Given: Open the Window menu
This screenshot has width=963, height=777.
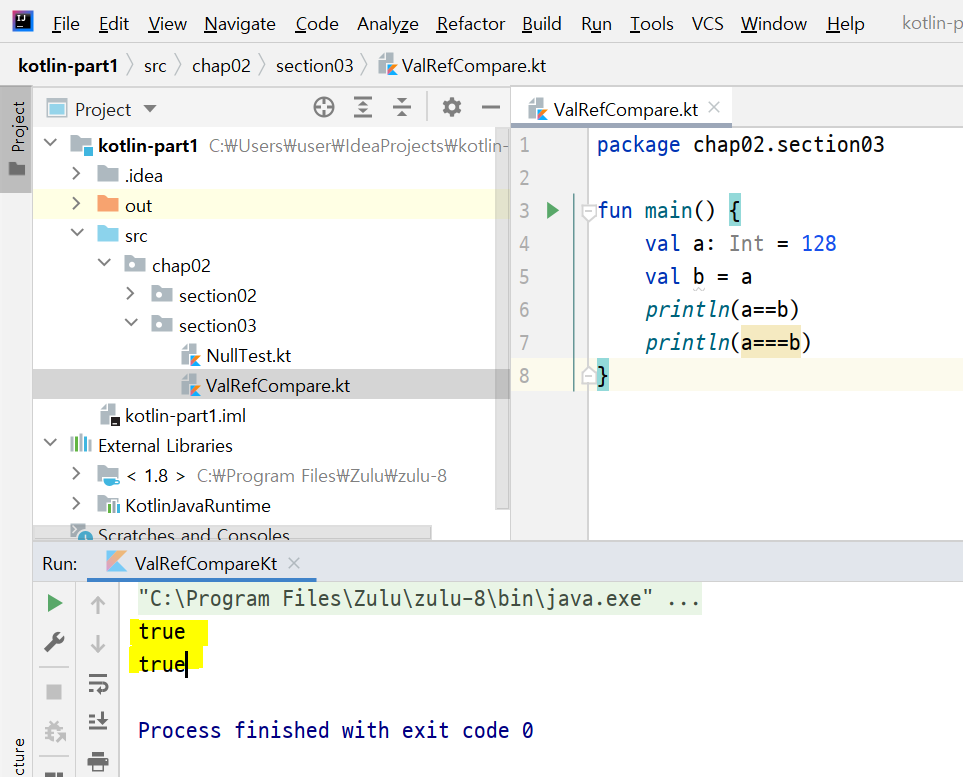Looking at the screenshot, I should 773,24.
